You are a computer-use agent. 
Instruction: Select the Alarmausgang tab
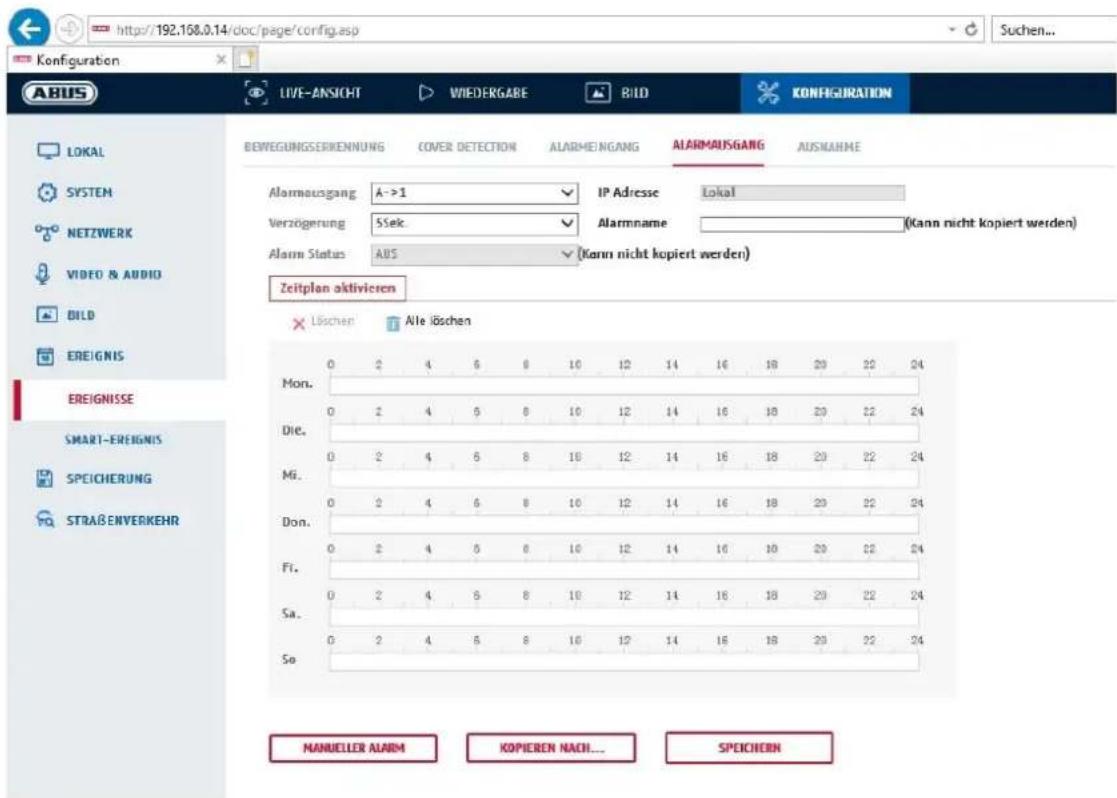[718, 145]
